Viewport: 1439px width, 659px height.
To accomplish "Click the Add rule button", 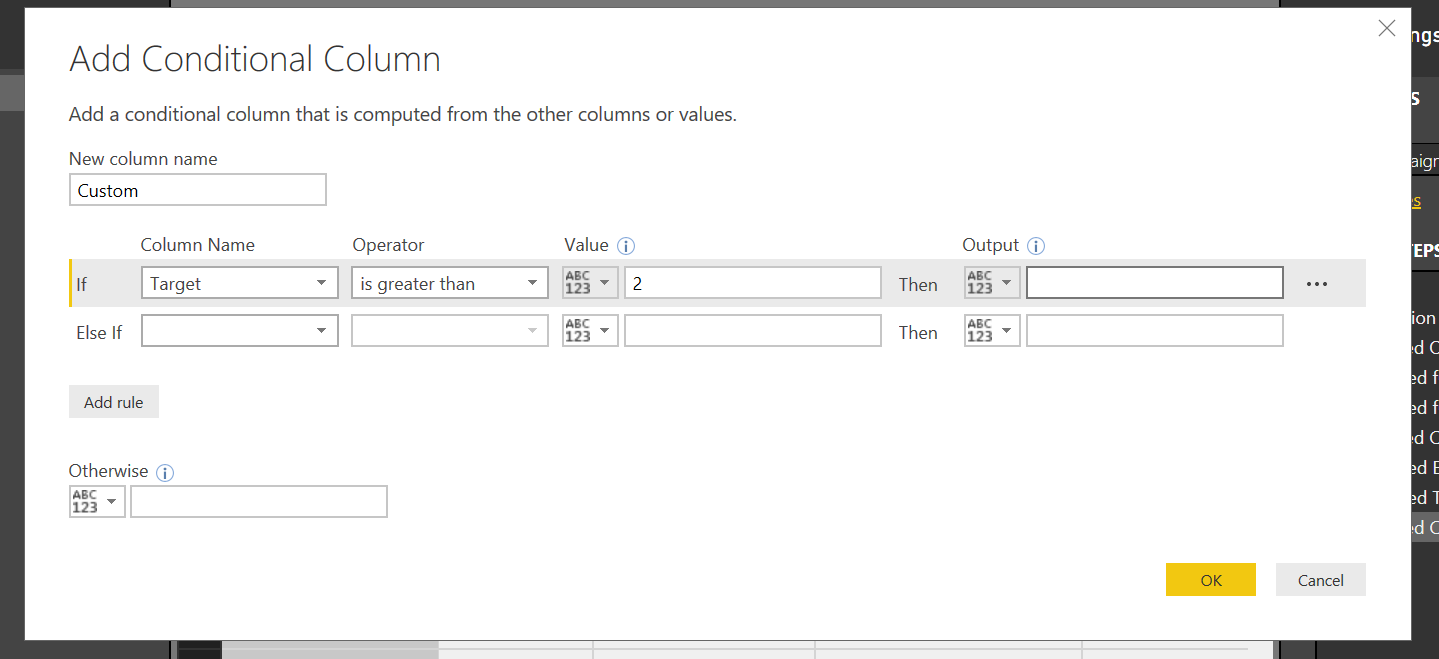I will coord(114,402).
